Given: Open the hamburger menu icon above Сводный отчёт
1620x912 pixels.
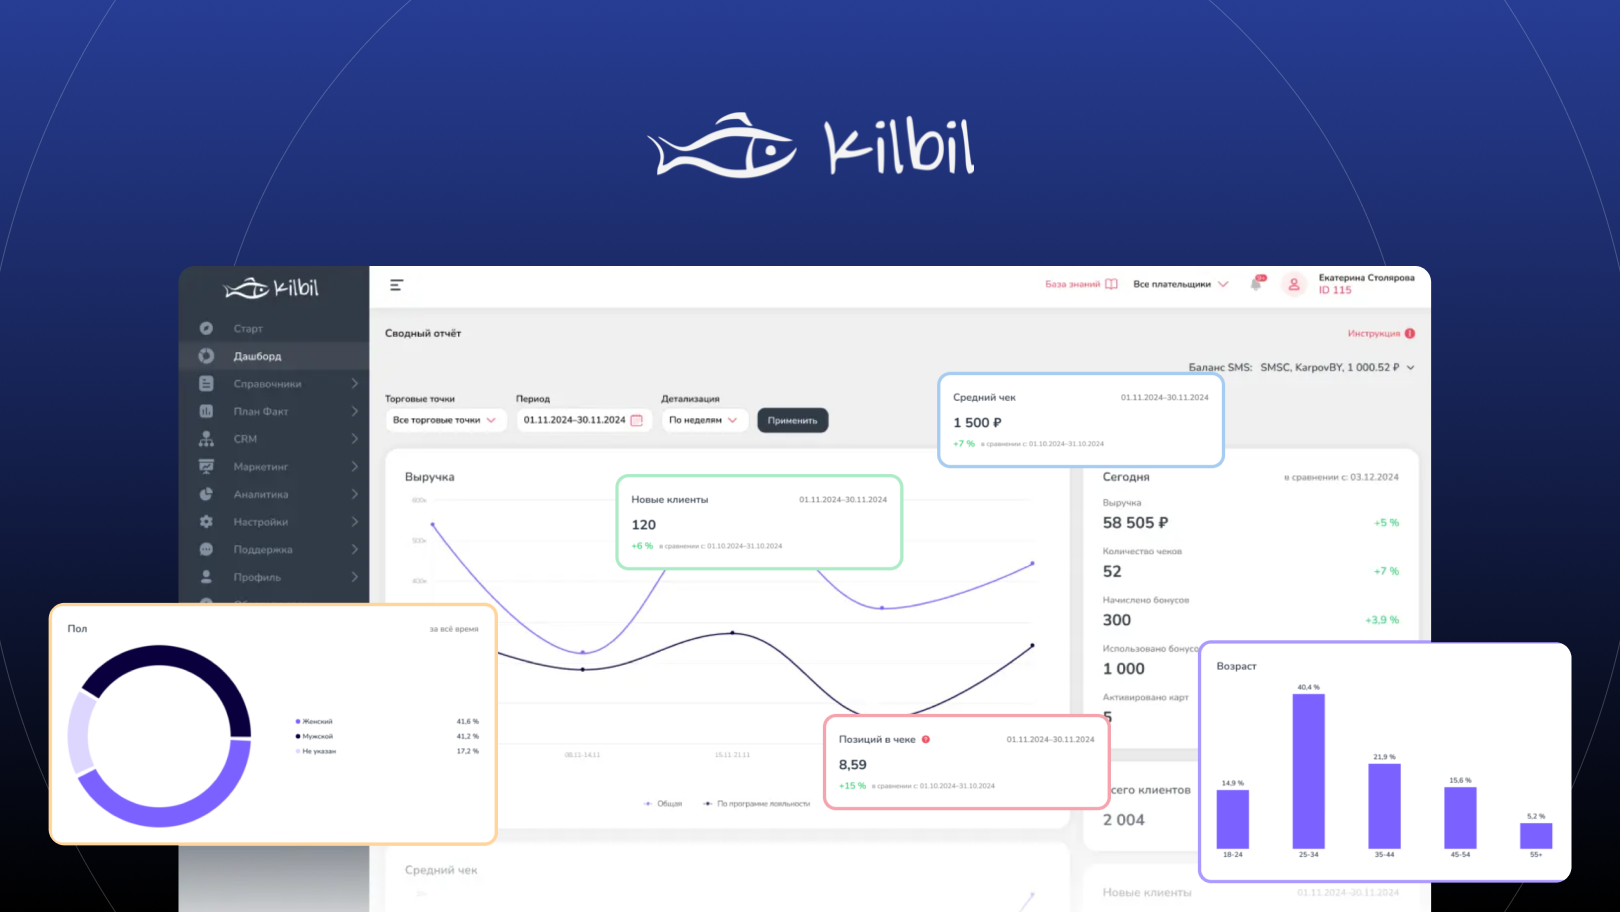Looking at the screenshot, I should click(x=396, y=285).
